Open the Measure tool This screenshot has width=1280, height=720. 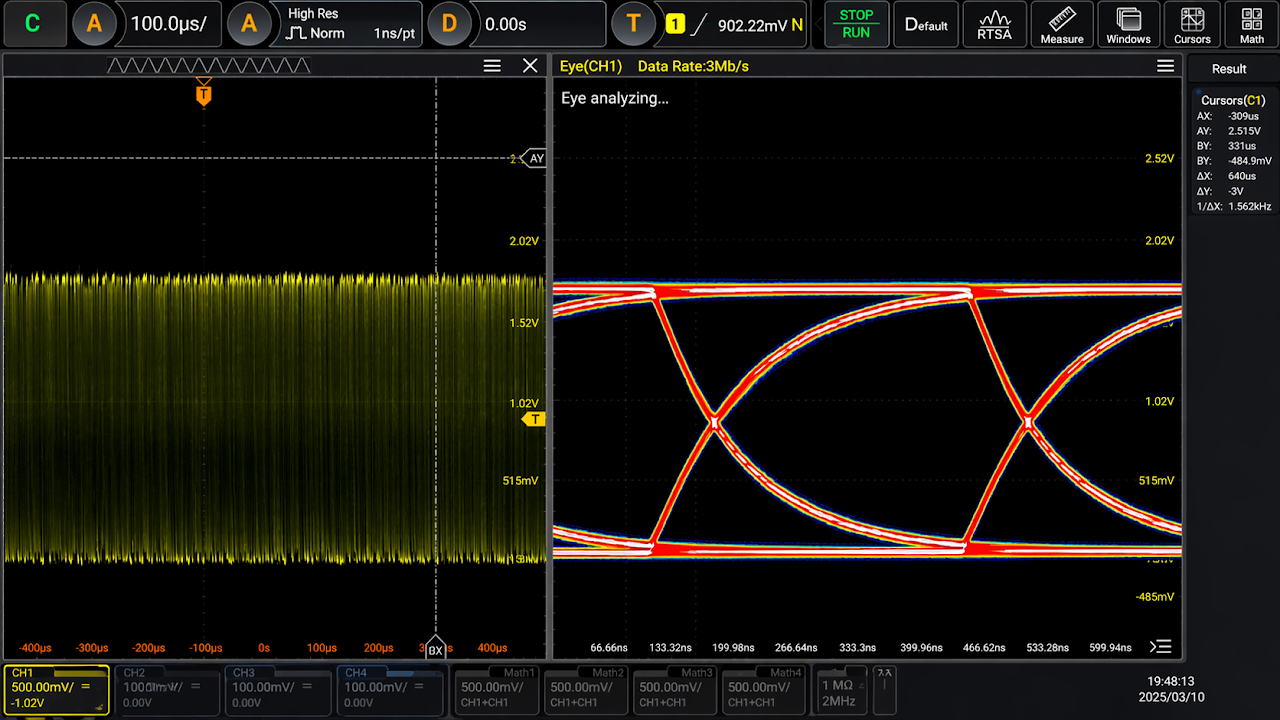click(x=1062, y=24)
